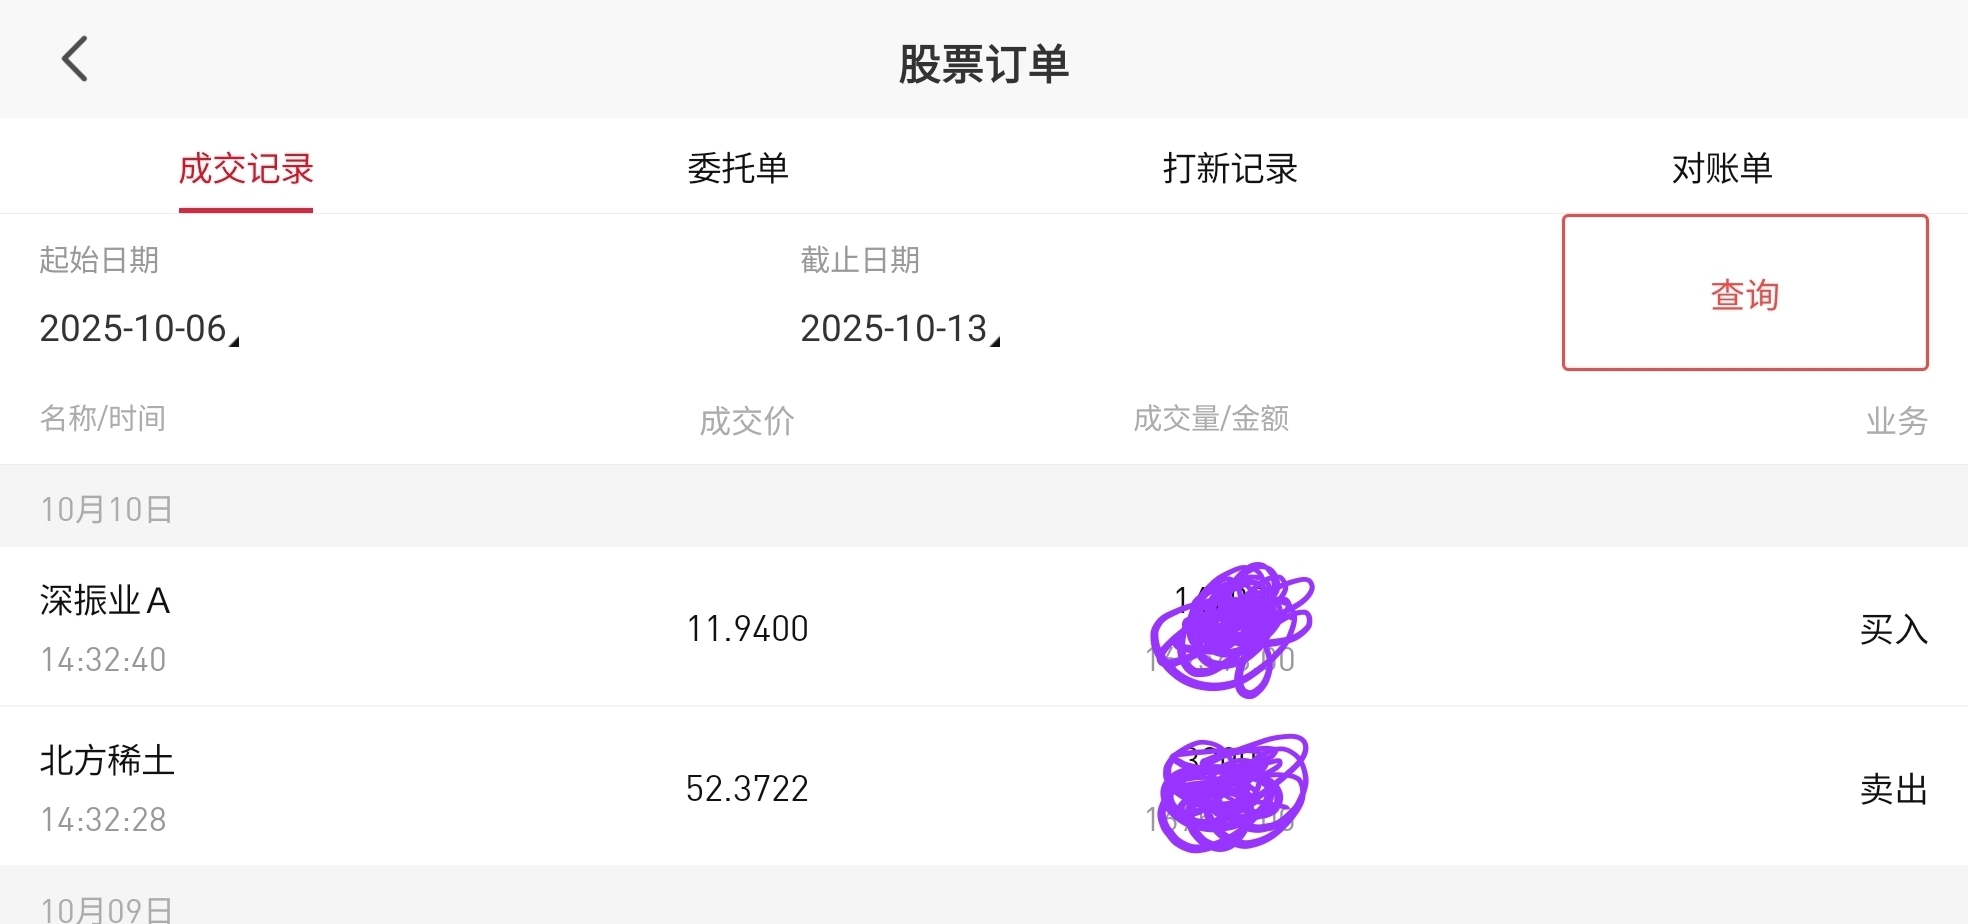The image size is (1968, 924).
Task: Open the 对账单 tab
Action: (x=1722, y=168)
